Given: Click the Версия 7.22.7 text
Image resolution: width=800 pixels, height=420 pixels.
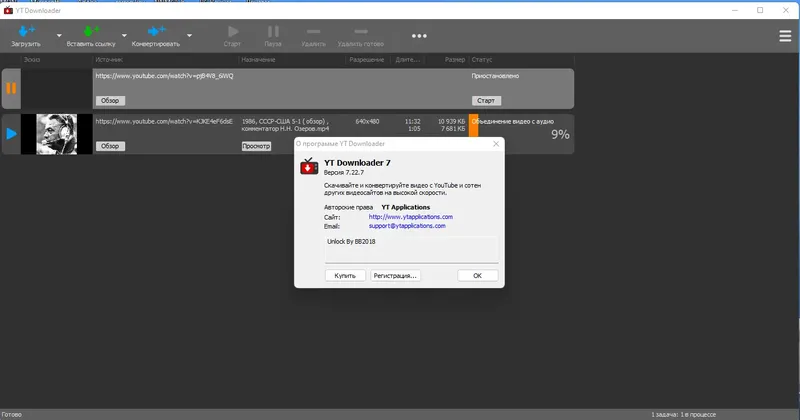Looking at the screenshot, I should coord(344,172).
